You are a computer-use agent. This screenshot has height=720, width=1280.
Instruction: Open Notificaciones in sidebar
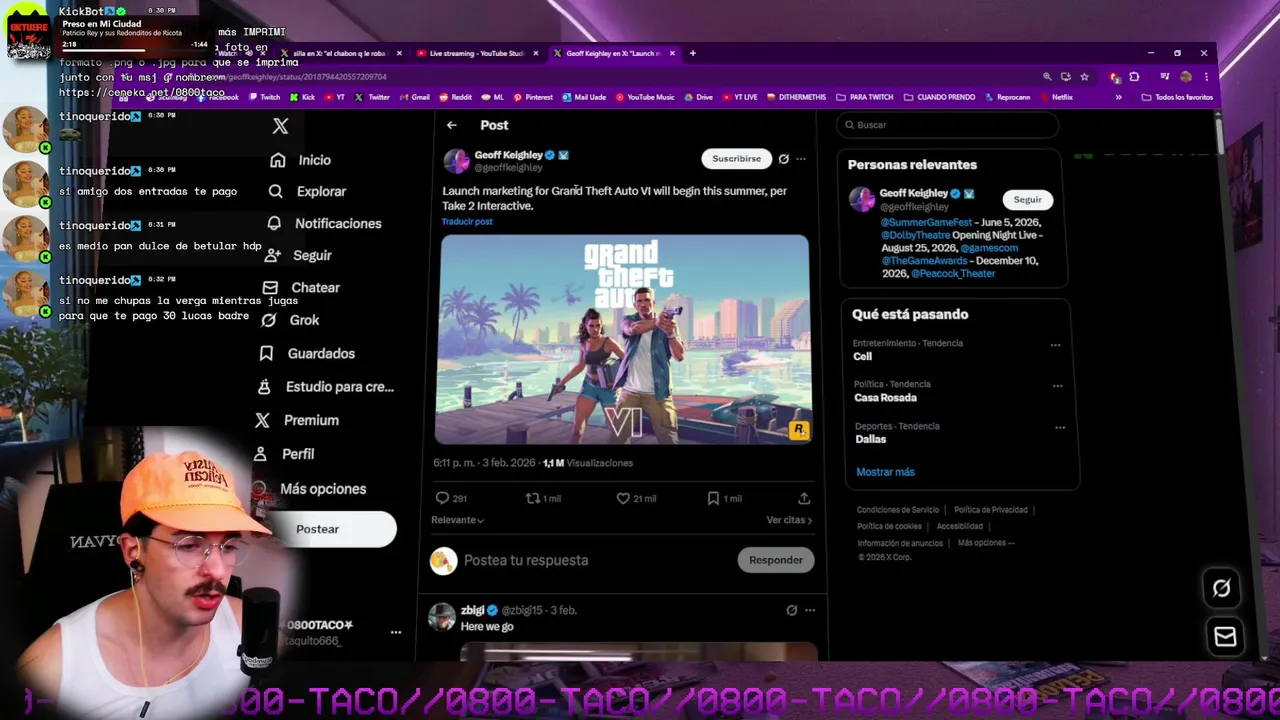tap(324, 223)
